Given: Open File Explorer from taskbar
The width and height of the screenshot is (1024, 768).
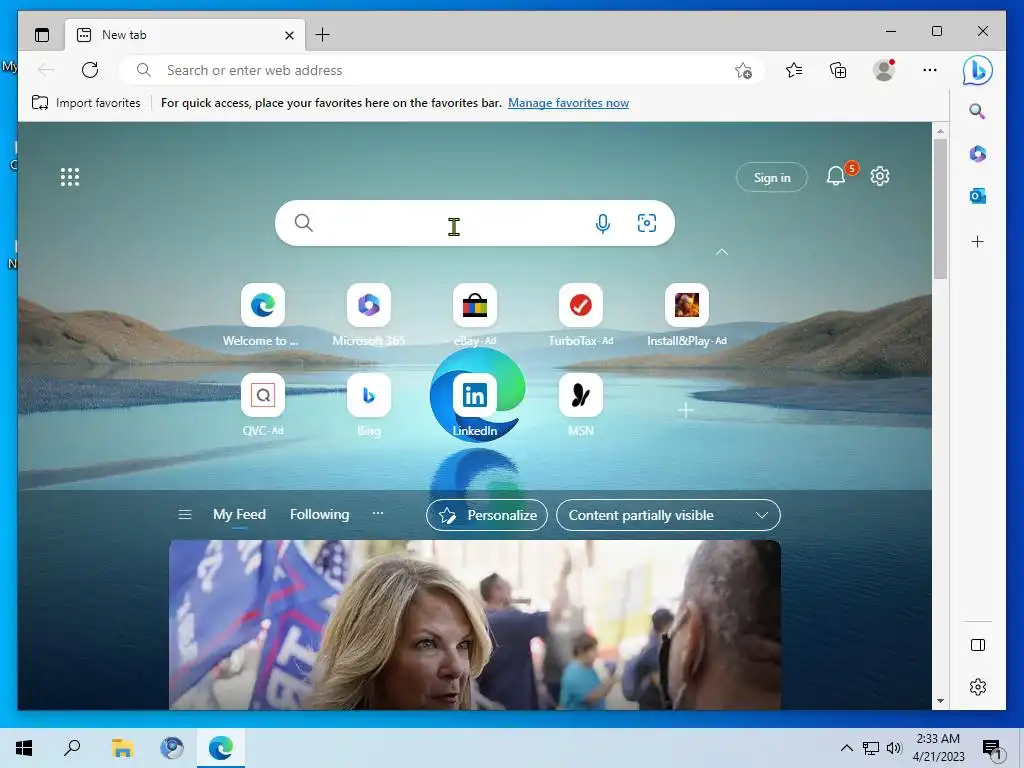Looking at the screenshot, I should 122,748.
